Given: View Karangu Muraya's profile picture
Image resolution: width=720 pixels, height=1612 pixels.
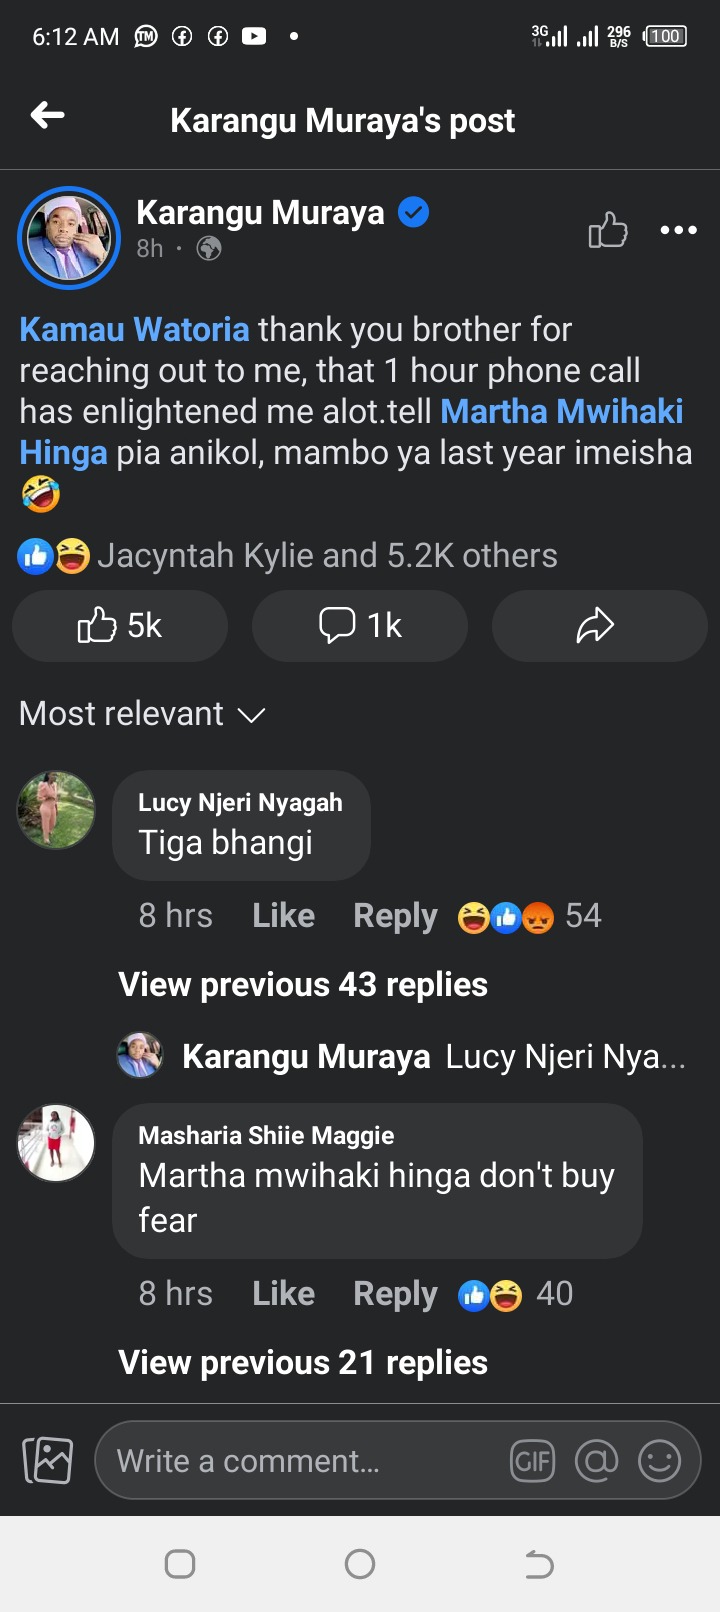Looking at the screenshot, I should click(x=69, y=238).
